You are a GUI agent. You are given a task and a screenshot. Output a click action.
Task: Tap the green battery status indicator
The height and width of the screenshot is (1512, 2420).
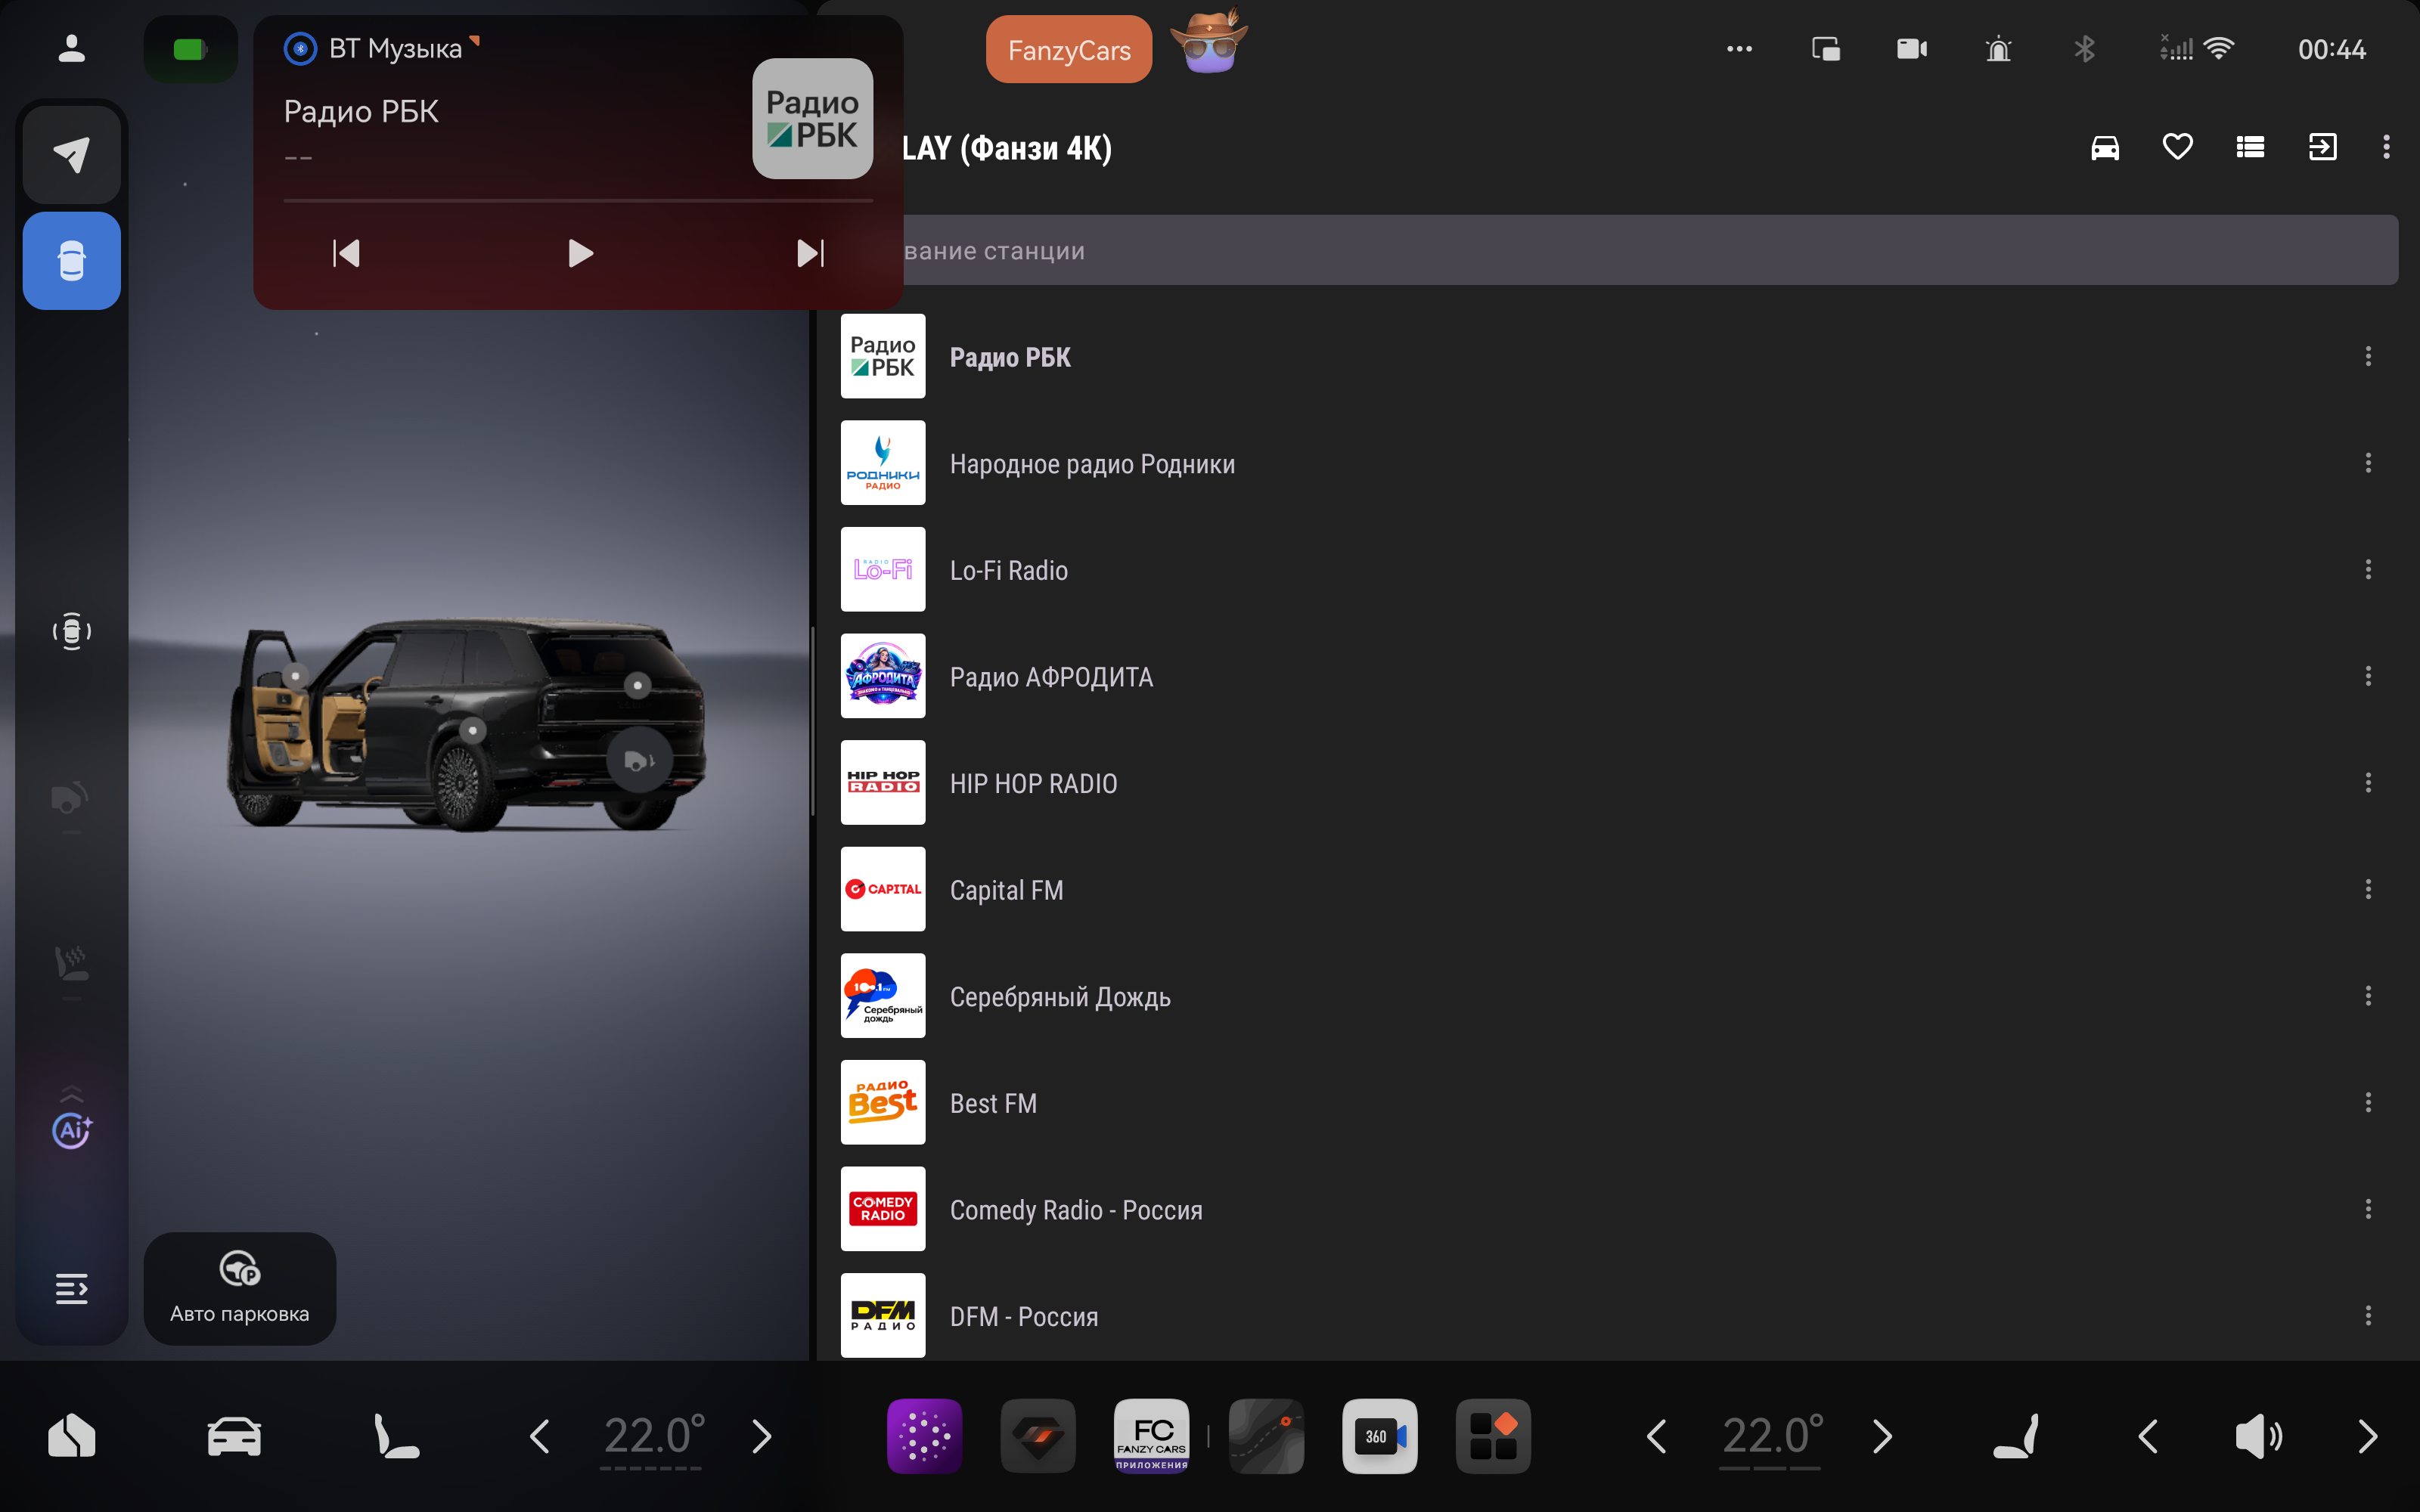click(x=190, y=49)
